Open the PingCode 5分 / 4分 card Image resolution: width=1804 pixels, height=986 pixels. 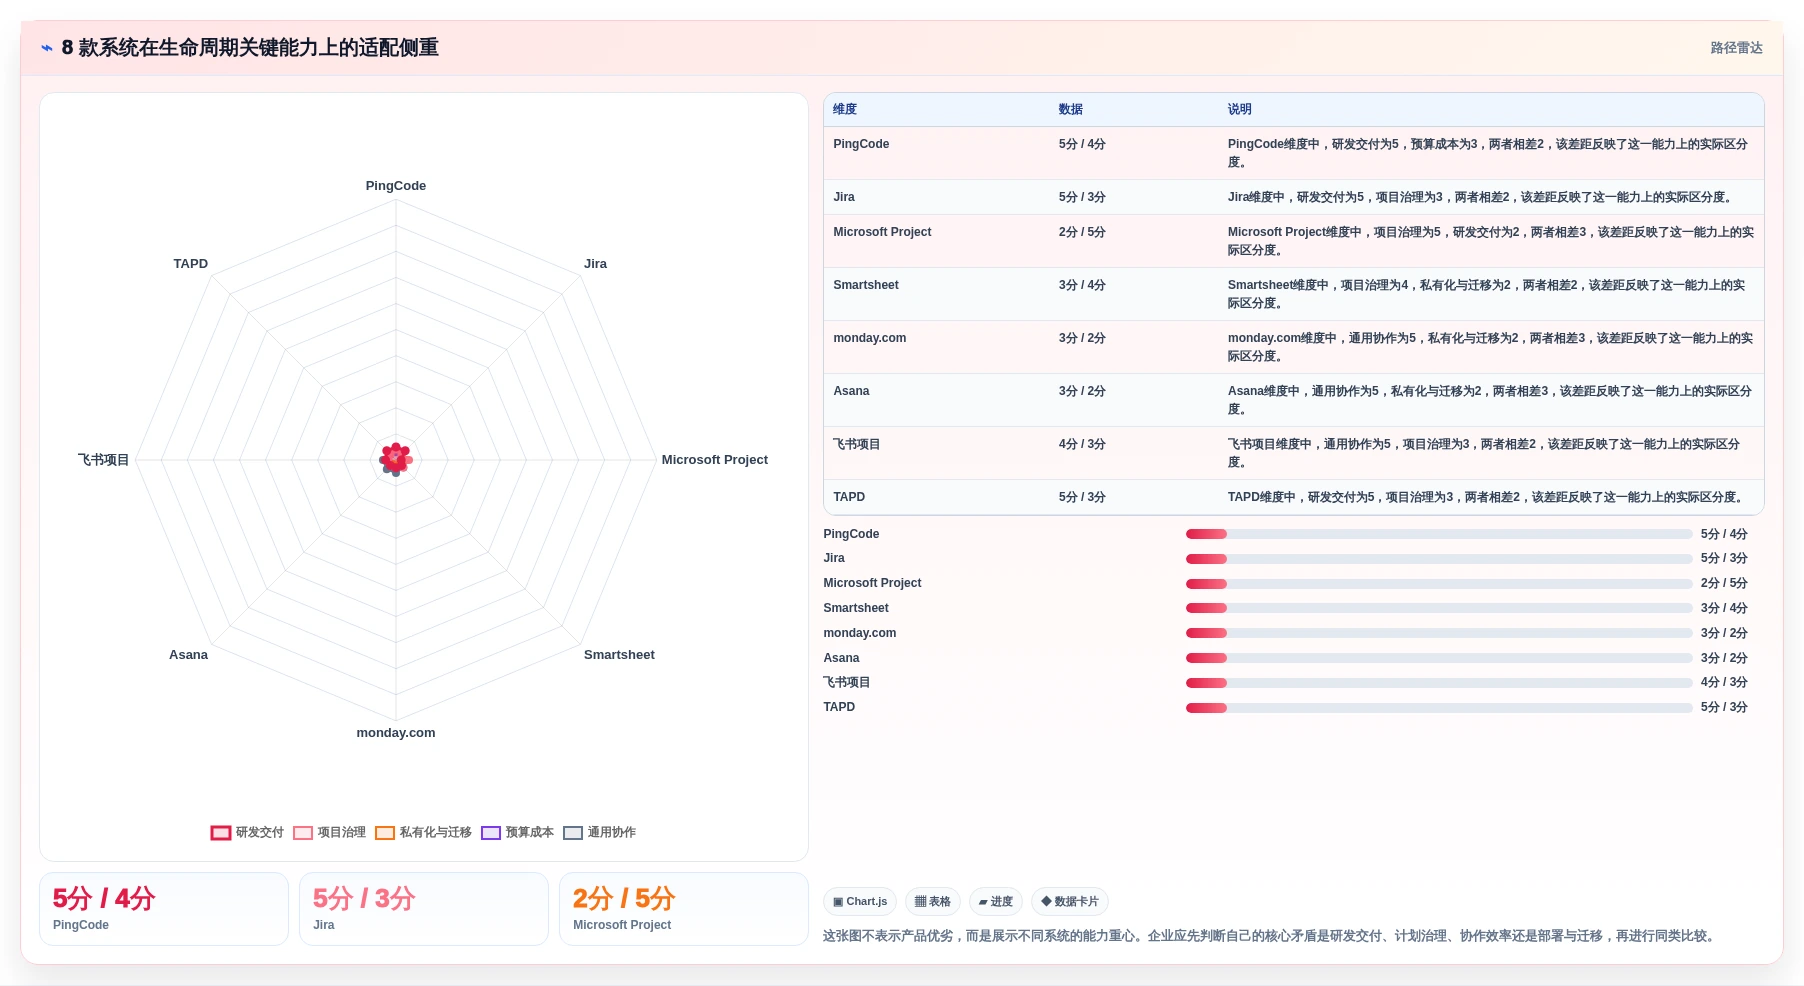tap(164, 909)
